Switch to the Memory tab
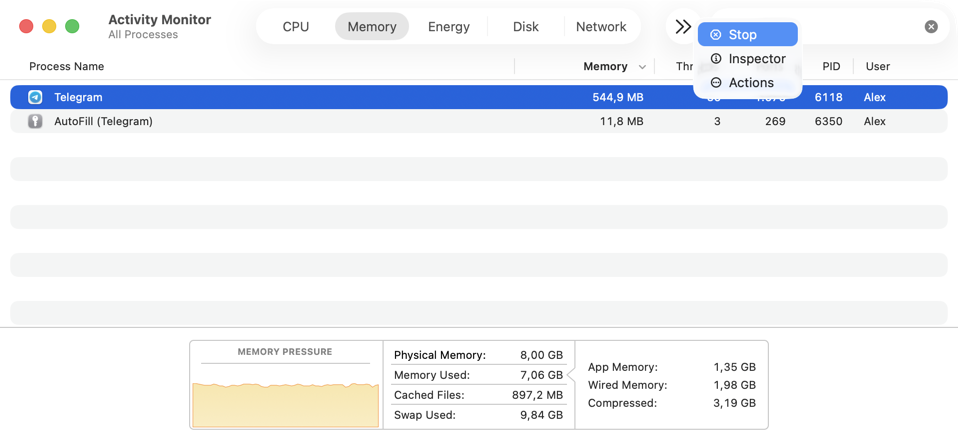958x444 pixels. [x=372, y=27]
